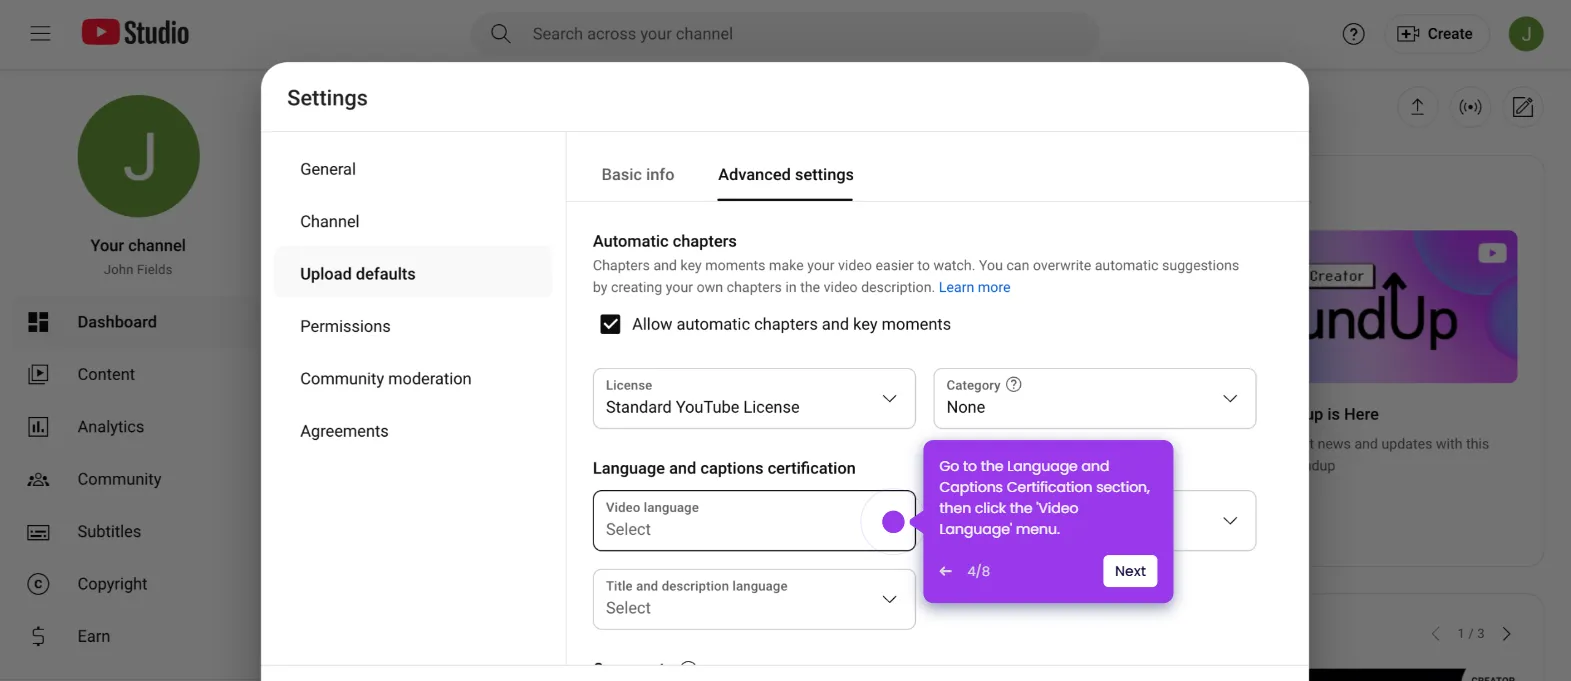The height and width of the screenshot is (681, 1571).
Task: Click the Community people icon
Action: coord(38,479)
